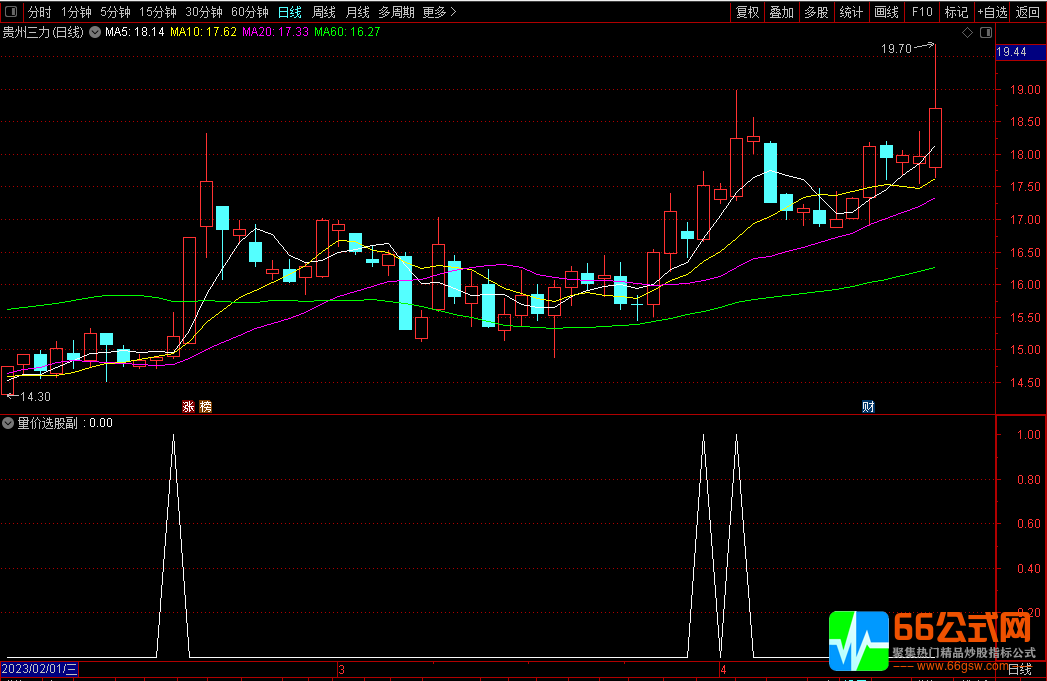The height and width of the screenshot is (681, 1047).
Task: Expand the 贵州三力 main chart indicator dropdown
Action: (95, 33)
